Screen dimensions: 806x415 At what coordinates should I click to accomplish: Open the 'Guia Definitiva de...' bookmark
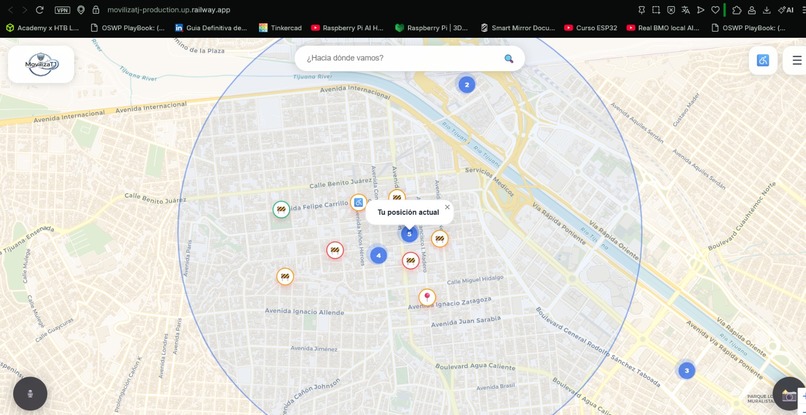211,28
